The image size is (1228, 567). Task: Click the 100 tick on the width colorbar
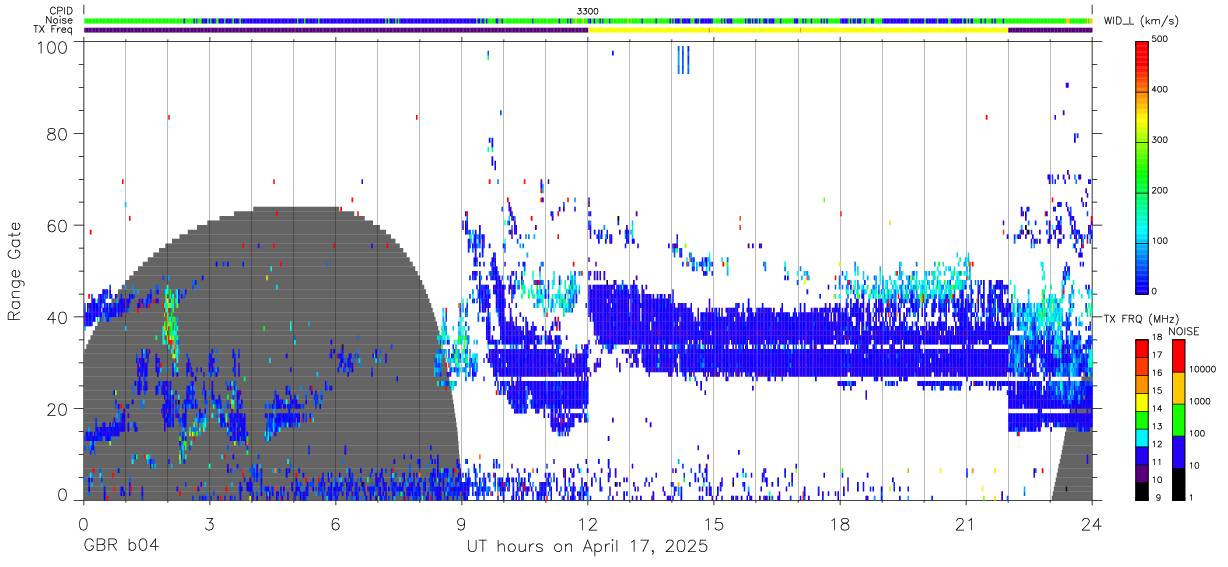(1160, 240)
